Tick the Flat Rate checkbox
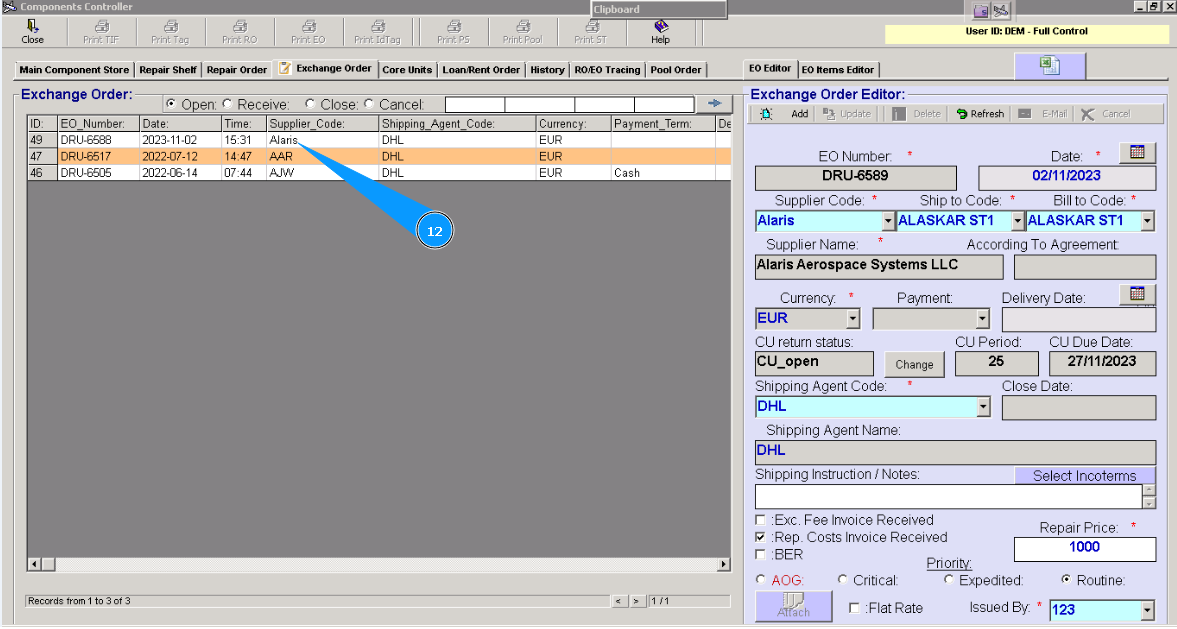Screen dimensions: 1177x629 854,607
